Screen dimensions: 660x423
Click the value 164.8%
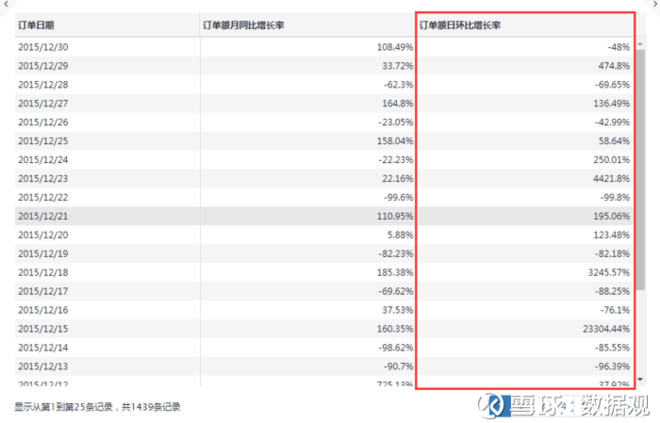397,104
